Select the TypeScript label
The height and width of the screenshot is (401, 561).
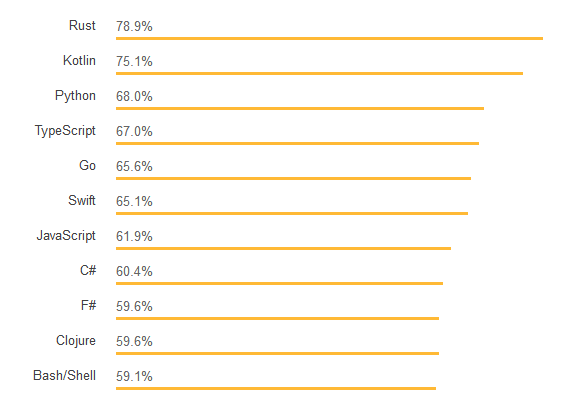coord(65,131)
